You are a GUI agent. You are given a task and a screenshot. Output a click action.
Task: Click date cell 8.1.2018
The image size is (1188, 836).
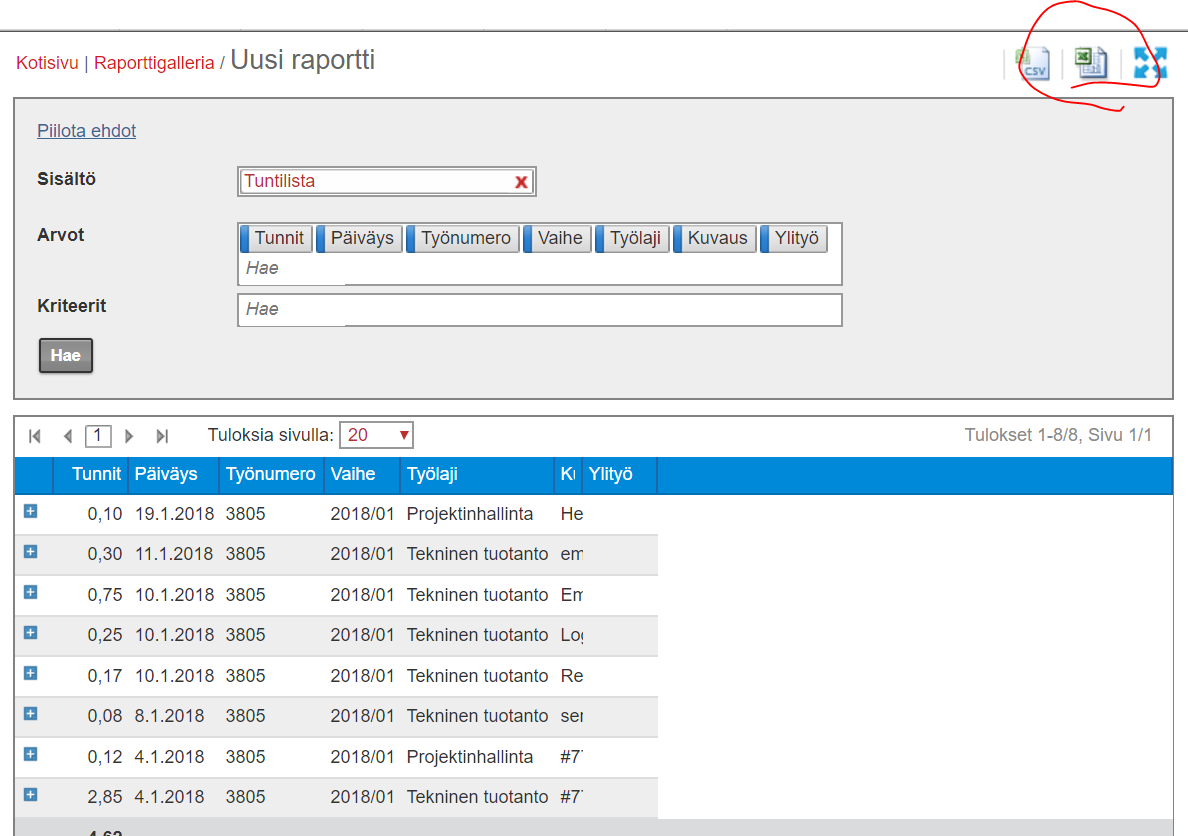click(x=170, y=716)
